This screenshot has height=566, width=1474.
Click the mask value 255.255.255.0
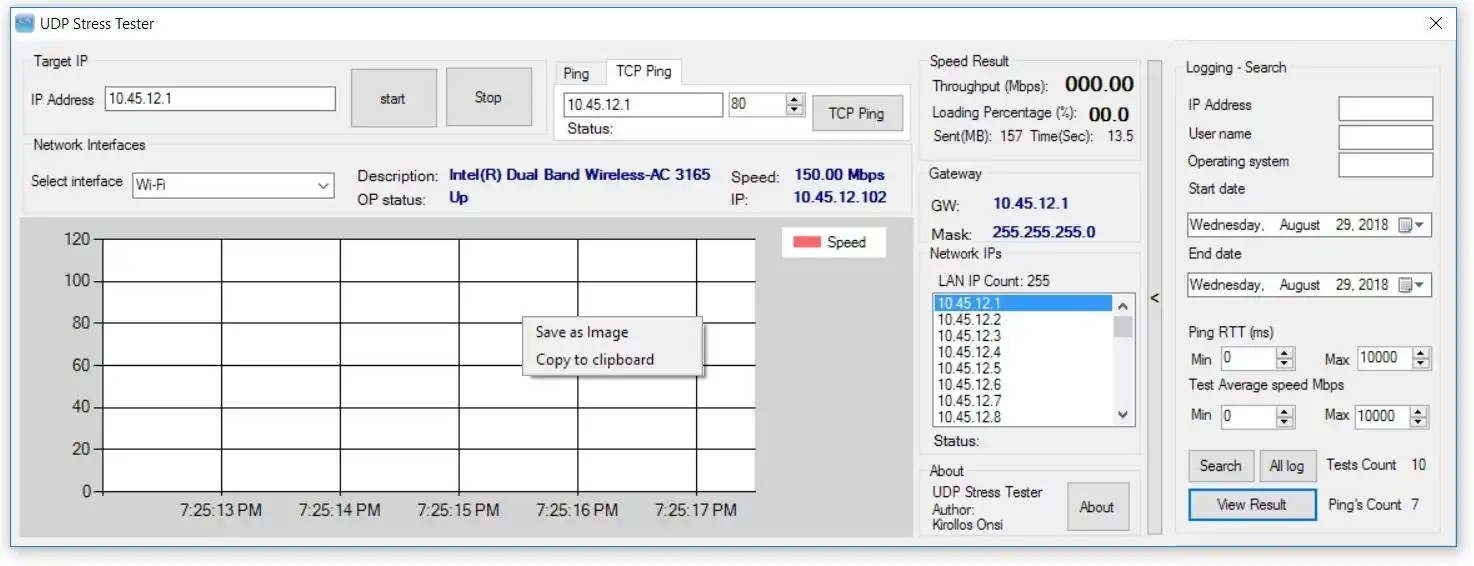coord(1043,232)
